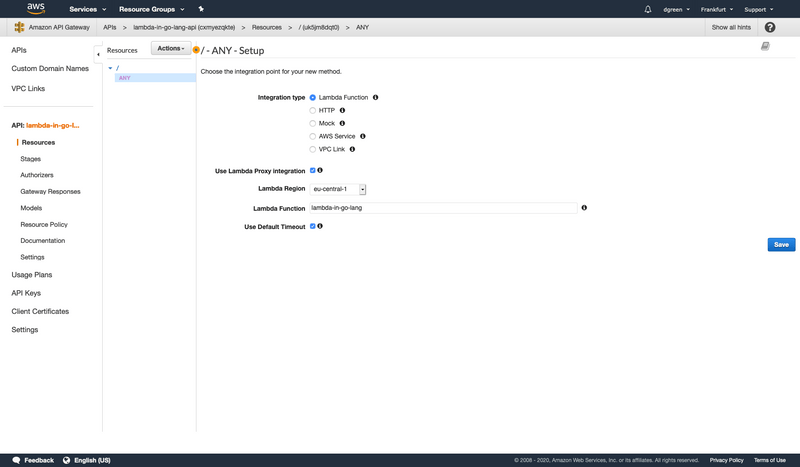
Task: Show info icon next to AWS Service
Action: [363, 136]
